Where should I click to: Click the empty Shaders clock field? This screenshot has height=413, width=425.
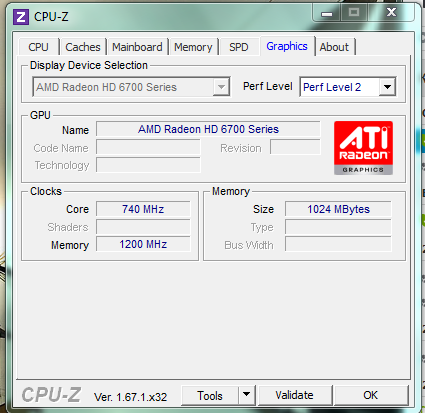click(x=143, y=227)
